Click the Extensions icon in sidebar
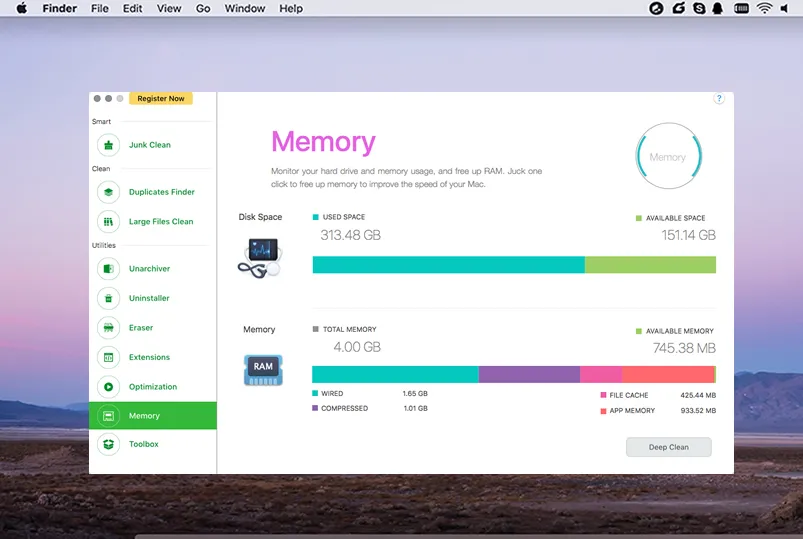The width and height of the screenshot is (803, 539). point(108,357)
